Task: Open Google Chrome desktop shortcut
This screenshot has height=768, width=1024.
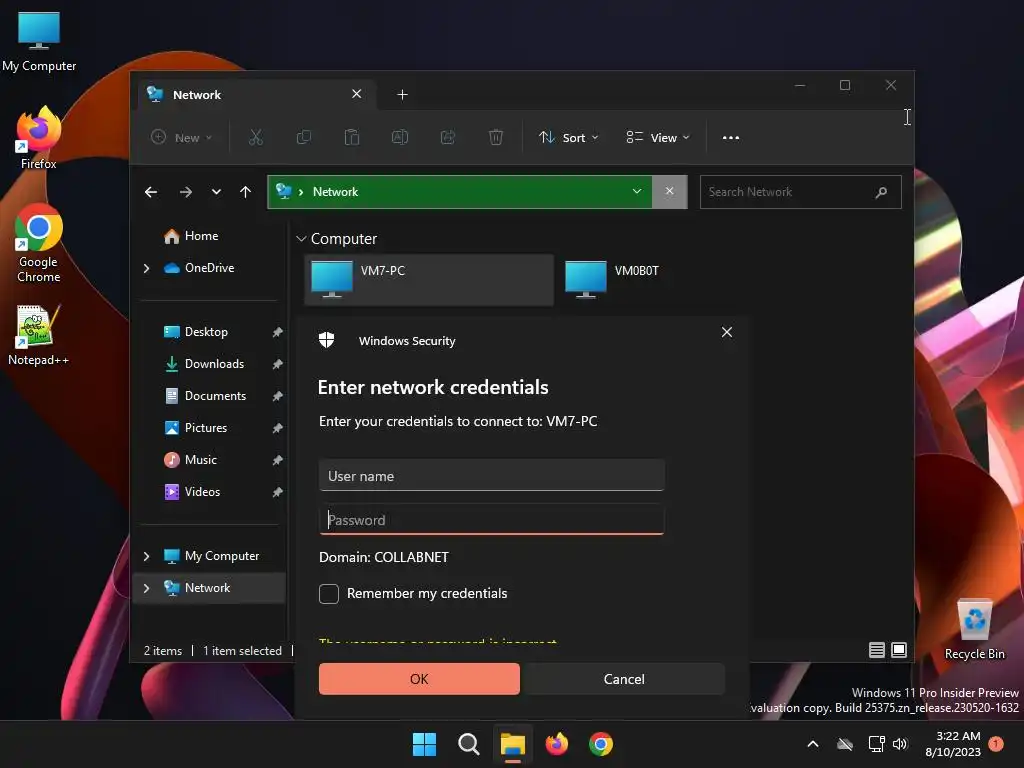Action: 39,244
